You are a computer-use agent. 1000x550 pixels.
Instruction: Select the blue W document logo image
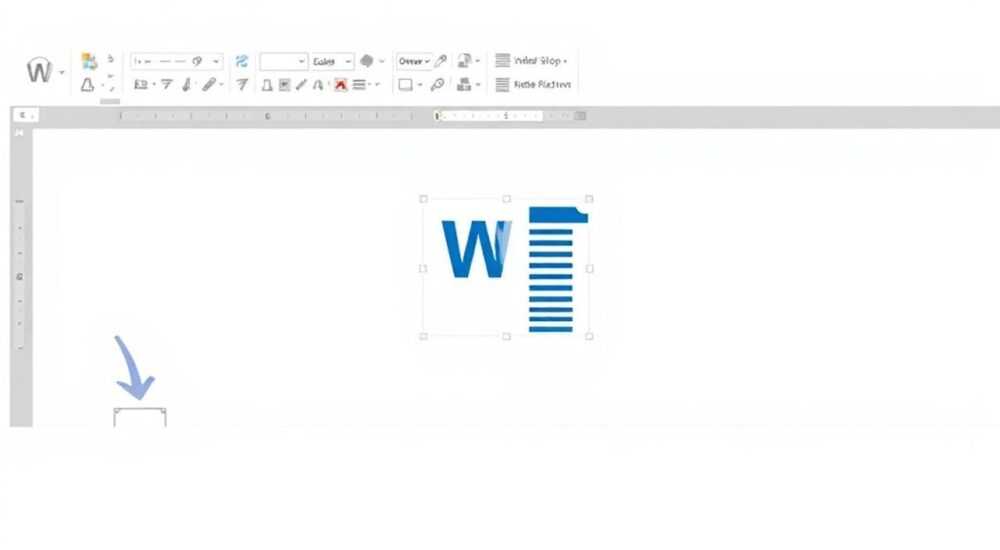[506, 268]
